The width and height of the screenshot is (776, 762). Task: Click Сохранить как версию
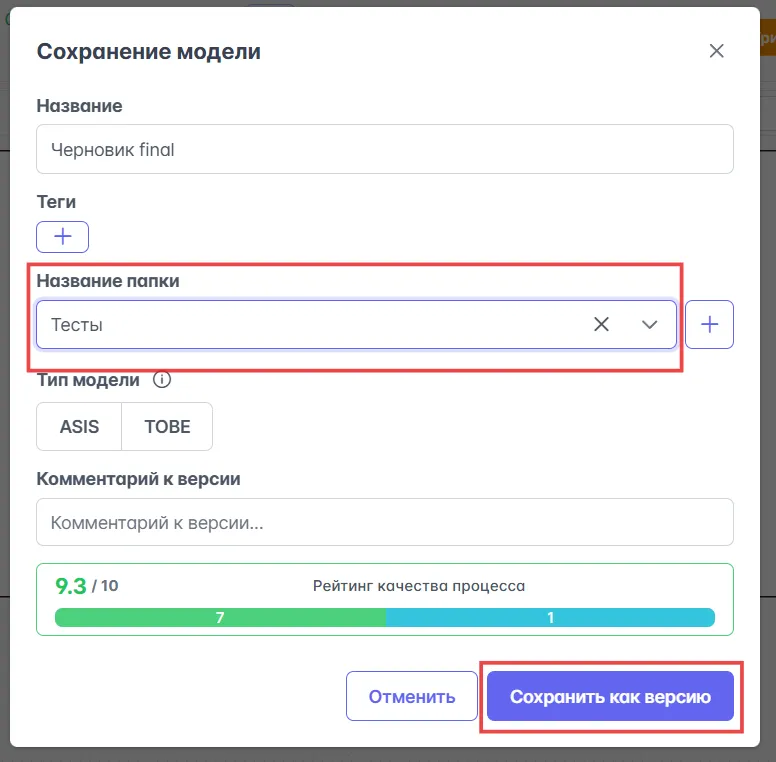610,697
